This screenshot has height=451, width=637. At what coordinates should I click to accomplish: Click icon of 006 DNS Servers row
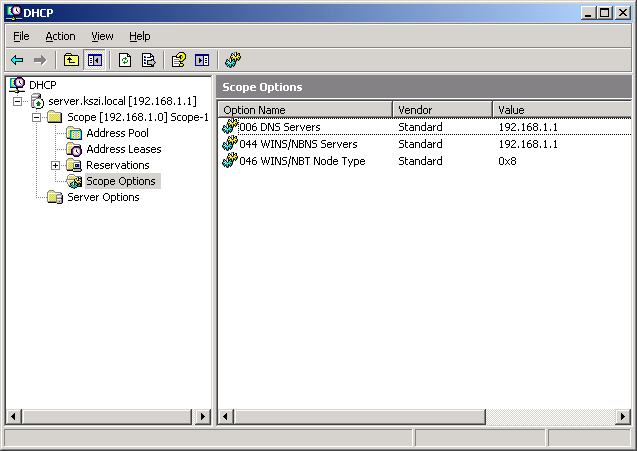tap(230, 126)
